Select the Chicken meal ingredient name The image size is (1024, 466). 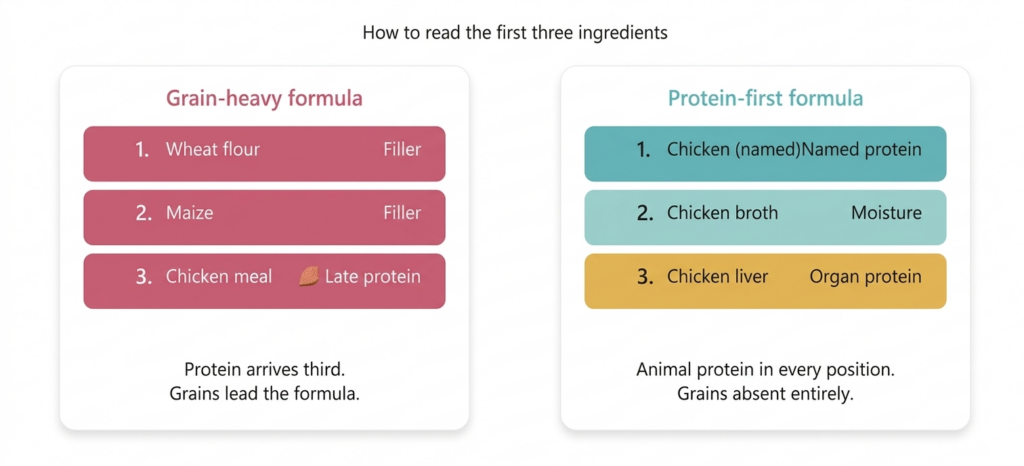(x=218, y=277)
